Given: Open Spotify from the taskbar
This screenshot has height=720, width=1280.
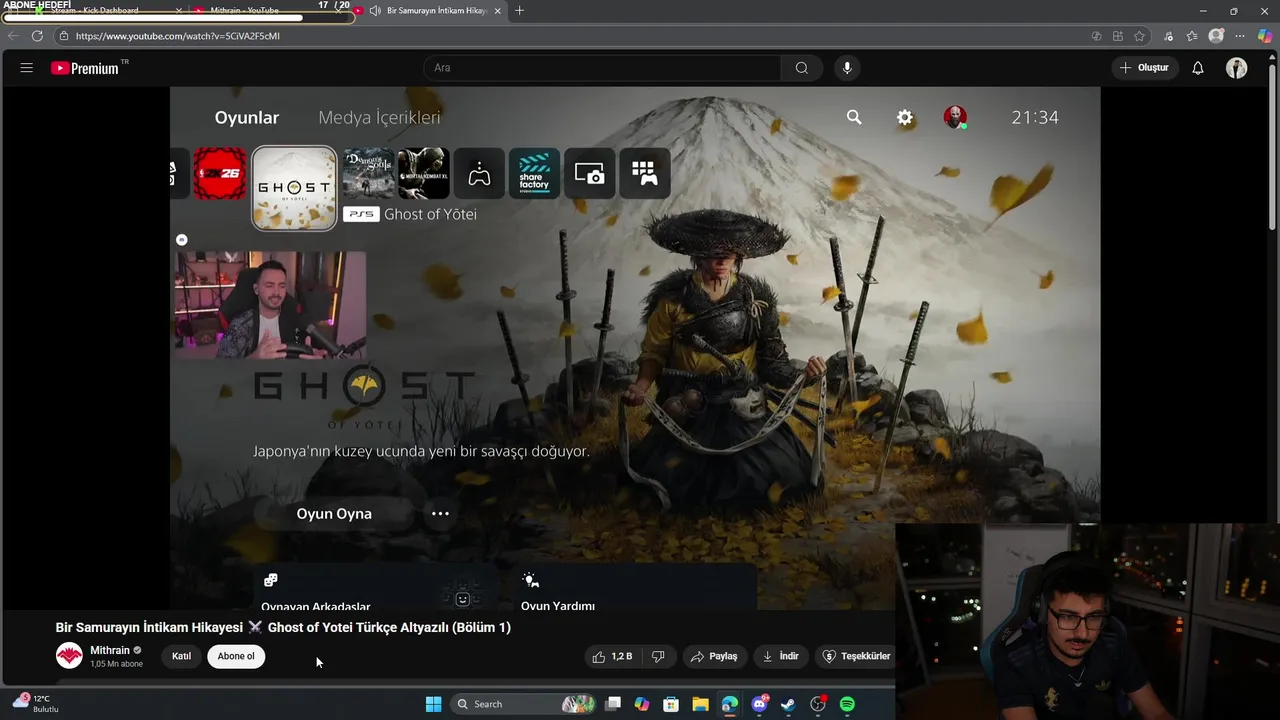Looking at the screenshot, I should coord(847,704).
